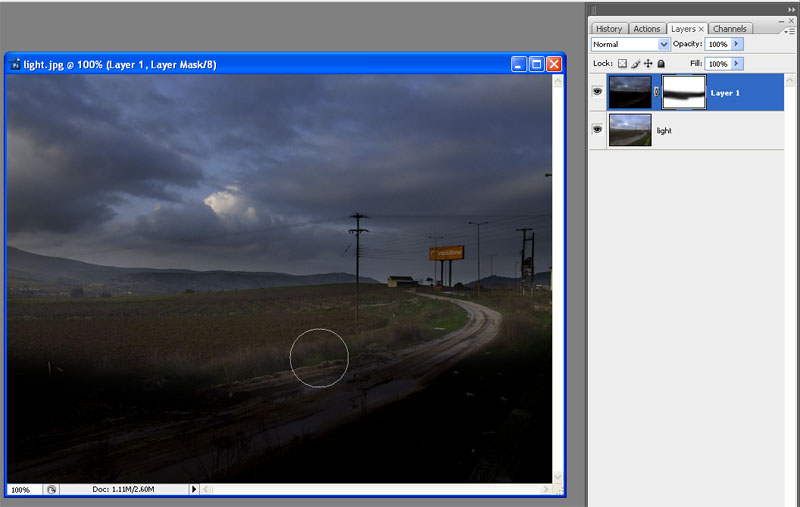
Task: Click the light.jpg window title bar
Action: click(x=285, y=64)
